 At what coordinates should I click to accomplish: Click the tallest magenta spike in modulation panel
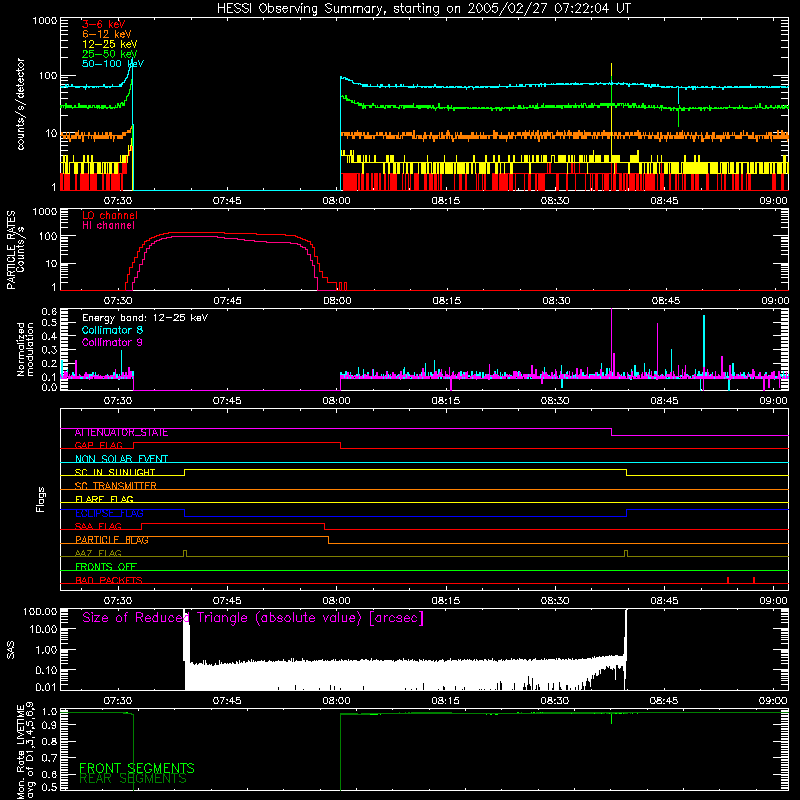[x=611, y=342]
